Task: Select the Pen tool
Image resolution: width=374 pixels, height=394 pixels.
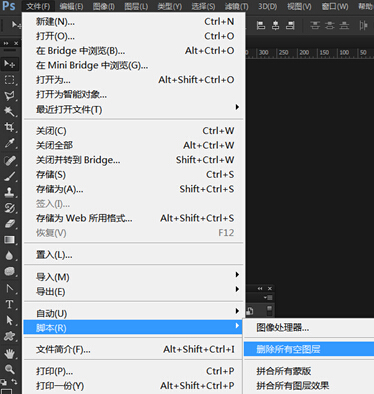Action: (9, 288)
